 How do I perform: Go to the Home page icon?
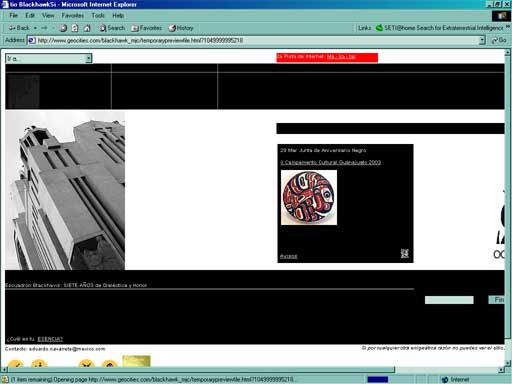87,28
